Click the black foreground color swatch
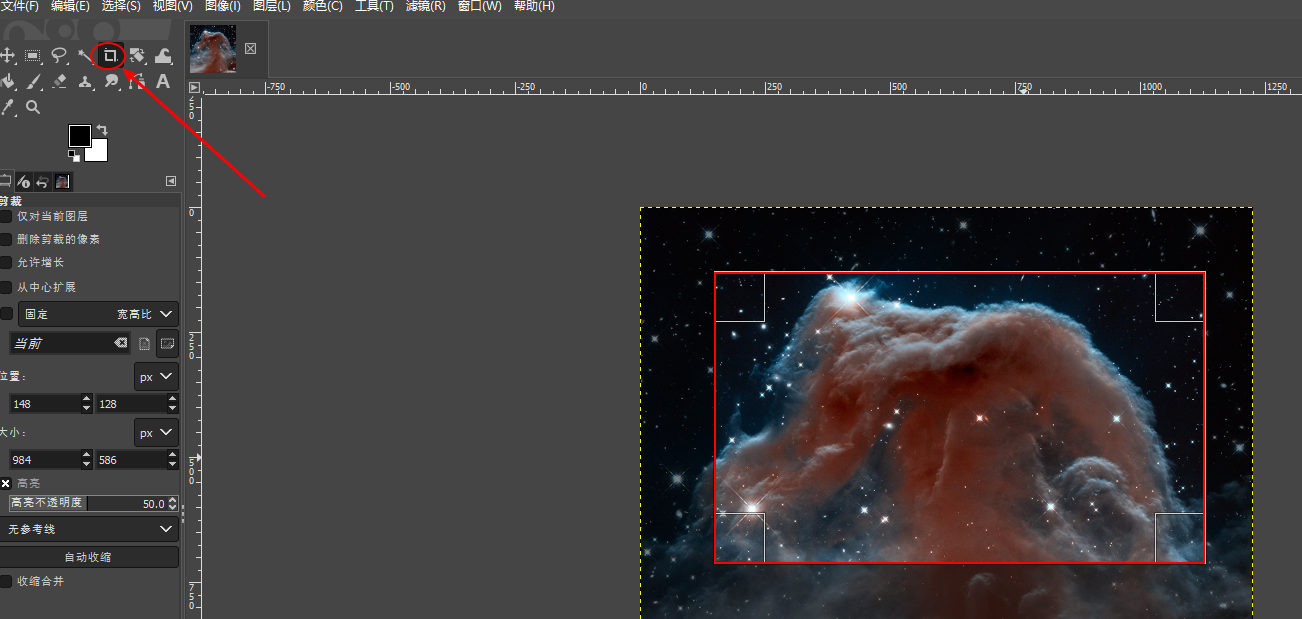 pos(80,136)
